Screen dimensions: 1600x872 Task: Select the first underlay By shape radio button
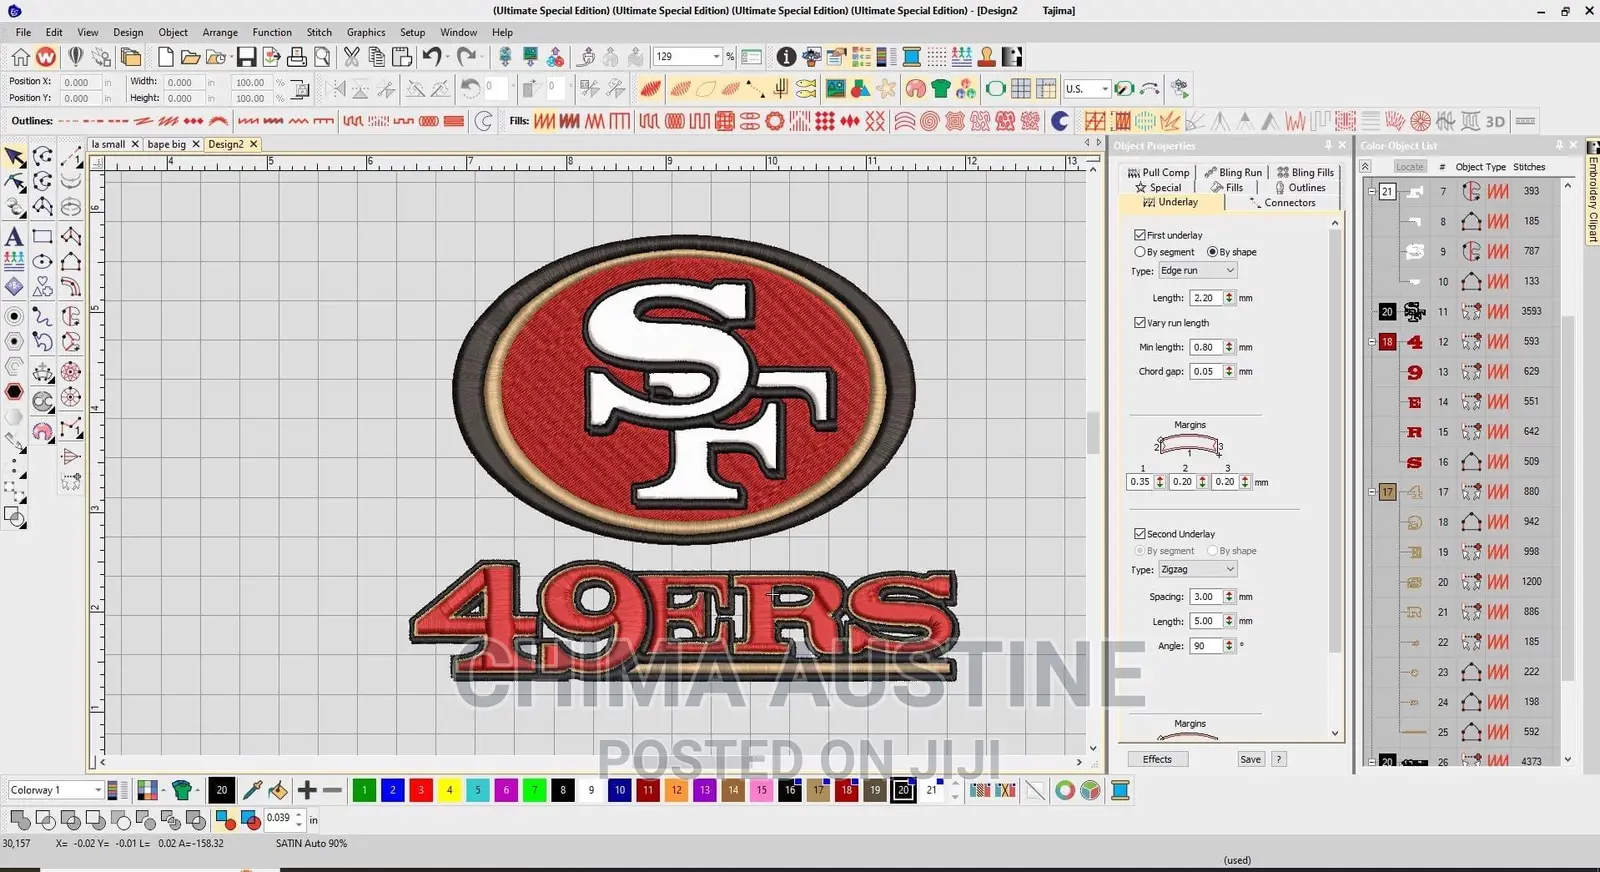(1212, 252)
